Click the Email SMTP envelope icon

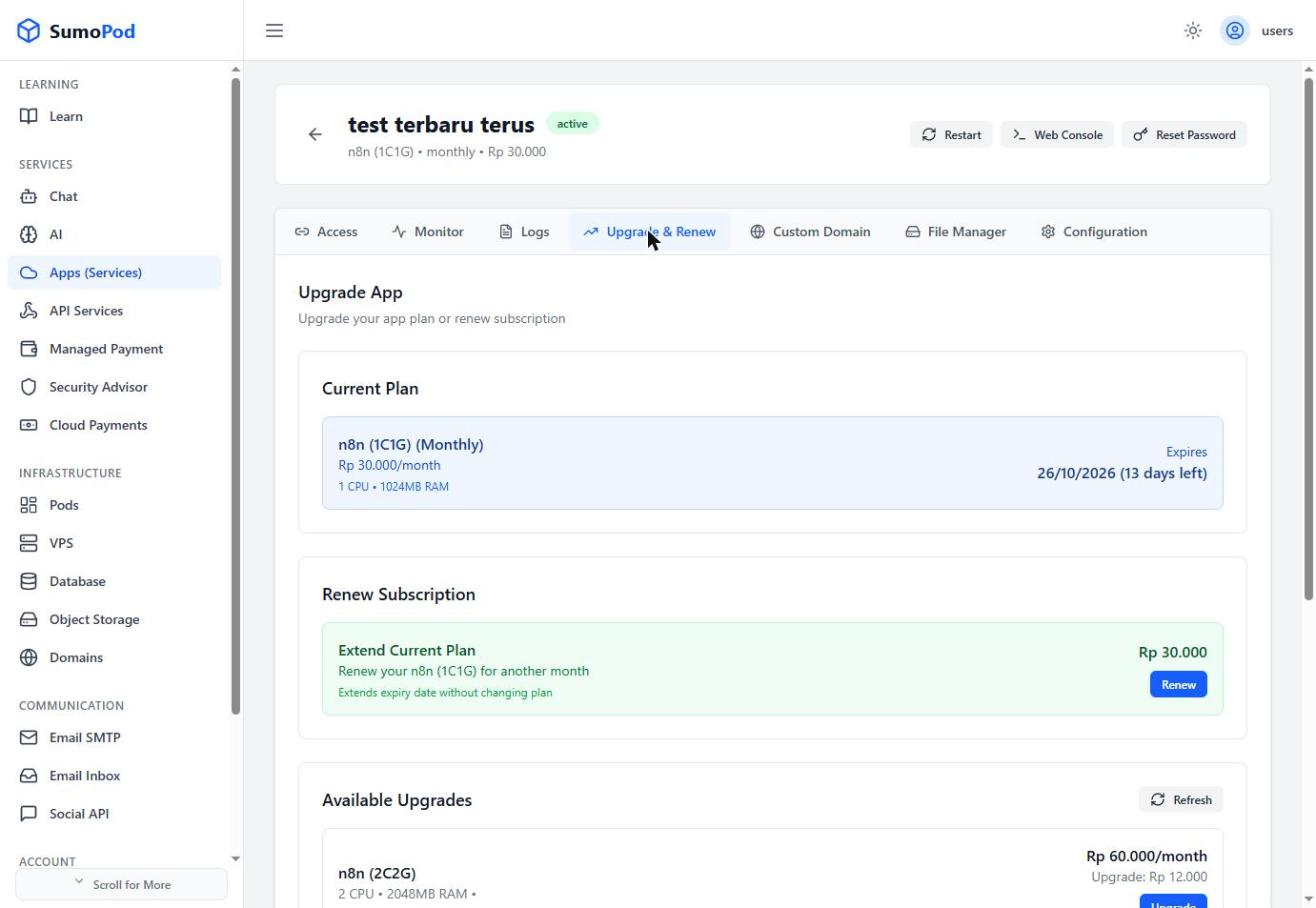[28, 737]
